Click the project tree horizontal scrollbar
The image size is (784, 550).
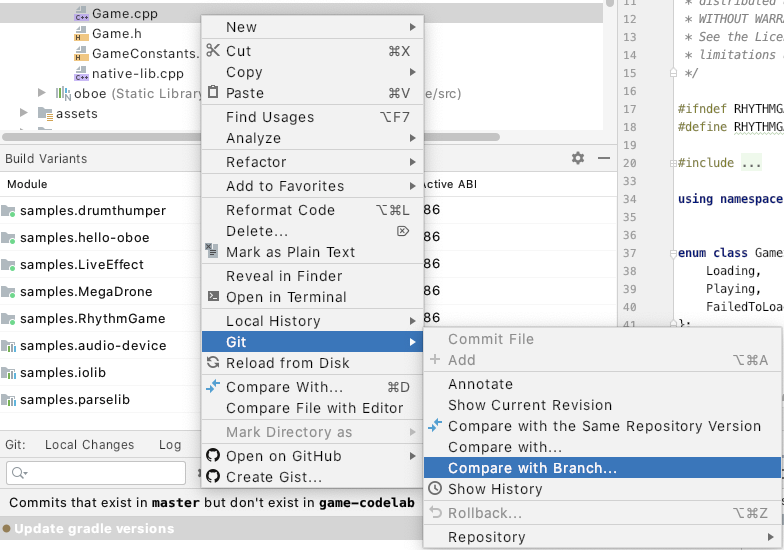pos(100,136)
